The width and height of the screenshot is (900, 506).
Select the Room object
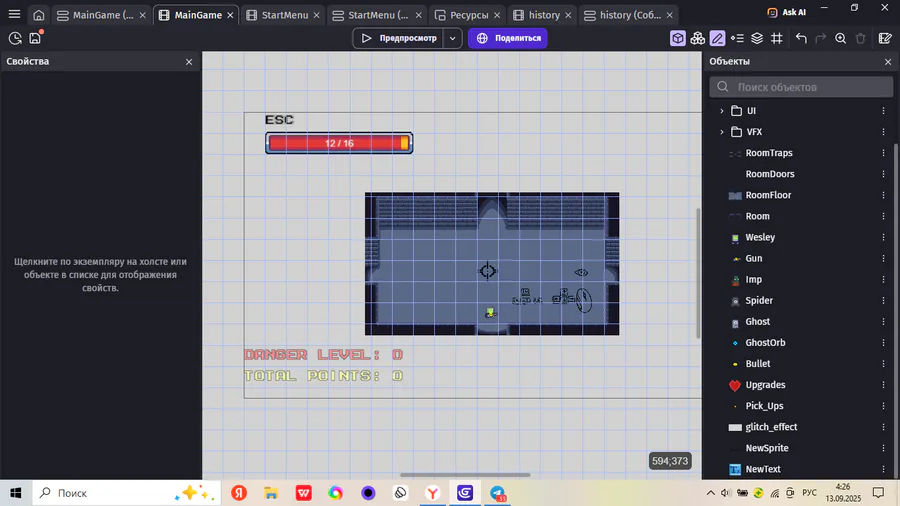[757, 216]
